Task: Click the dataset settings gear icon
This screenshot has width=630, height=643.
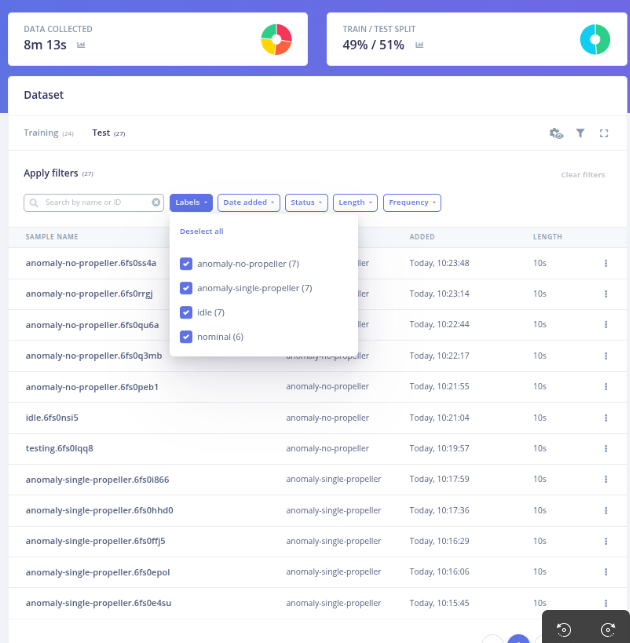Action: pyautogui.click(x=556, y=133)
